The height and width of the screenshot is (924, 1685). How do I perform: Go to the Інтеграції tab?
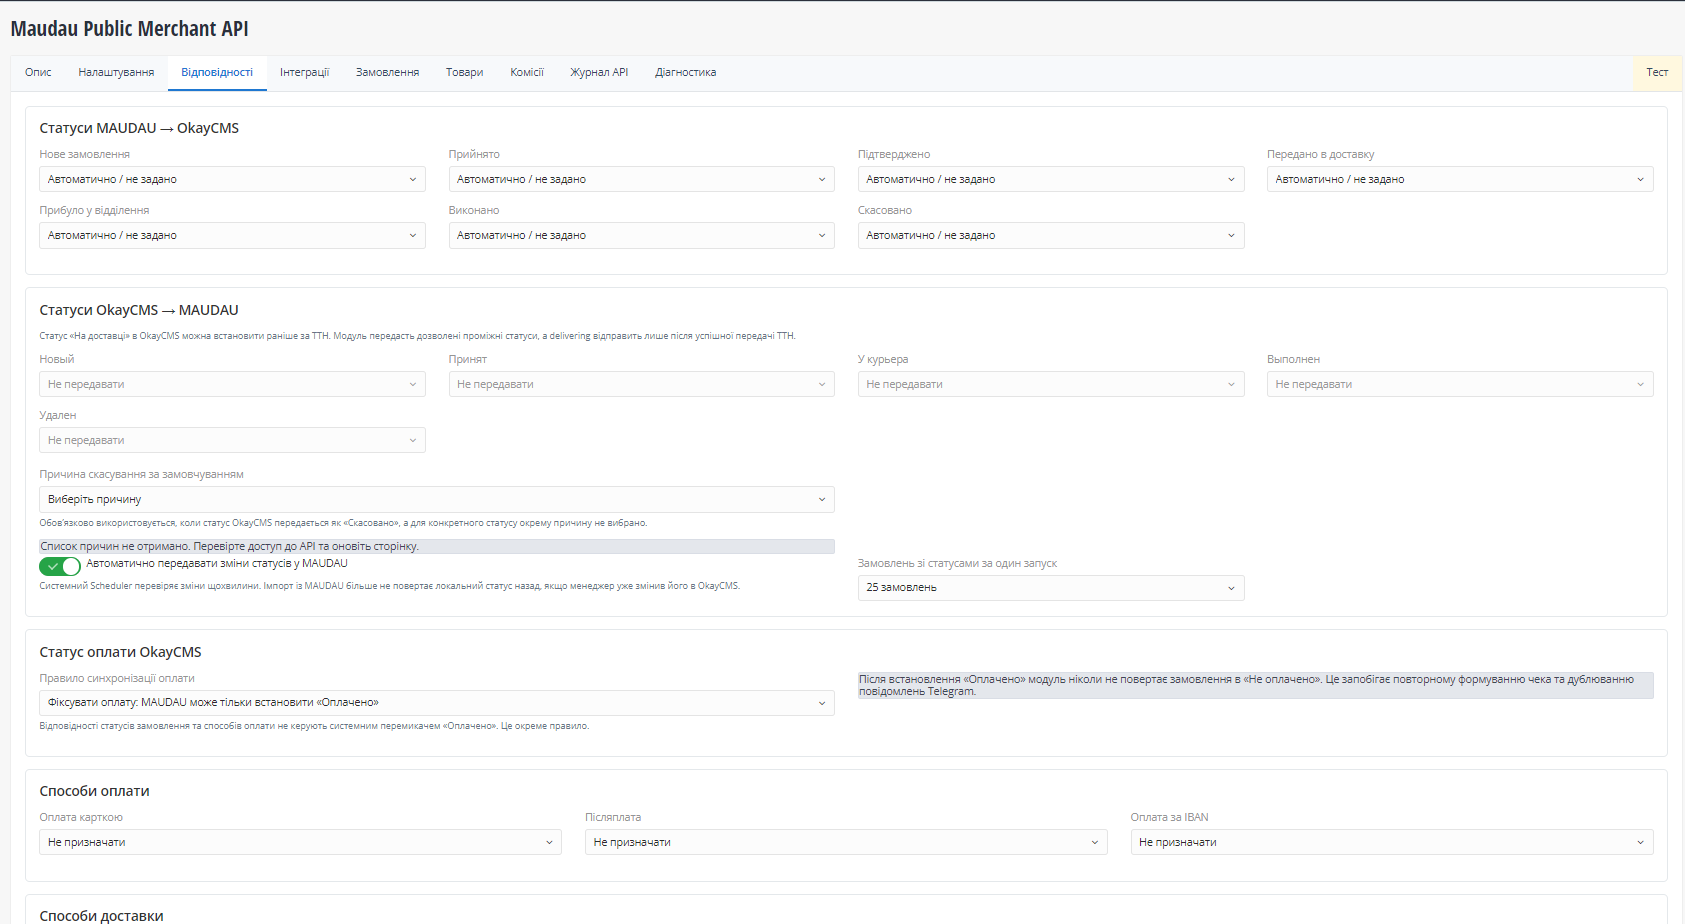304,73
